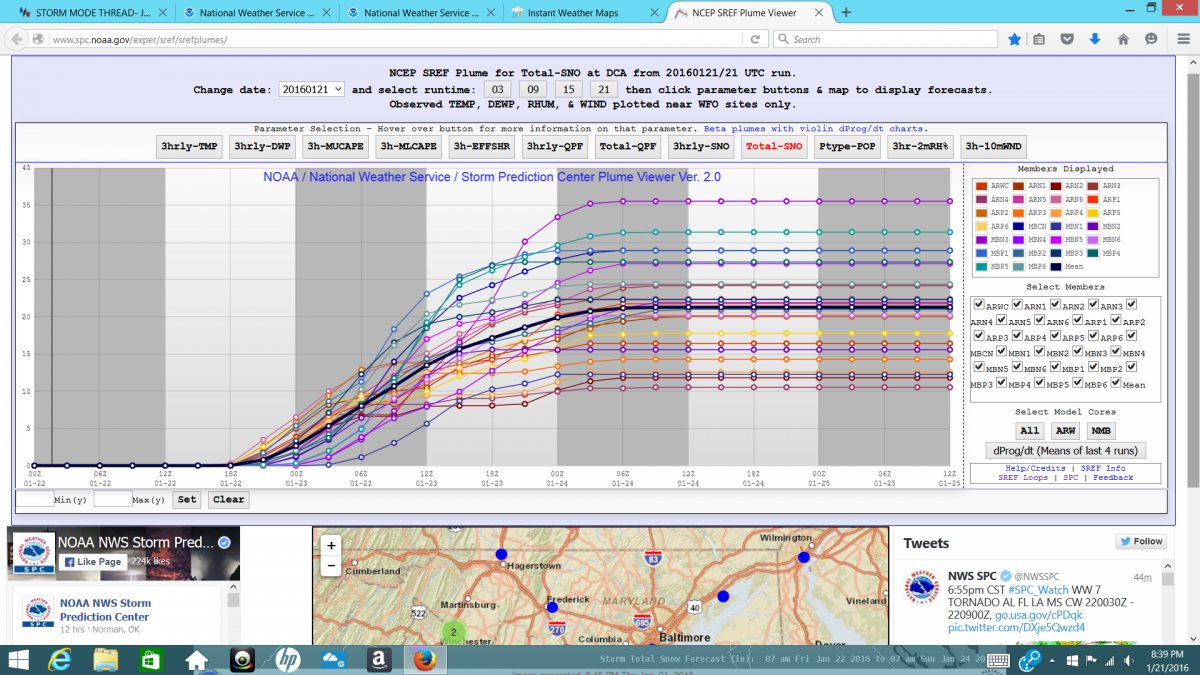Click the green cluster marker labeled 2
Viewport: 1200px width, 675px height.
pyautogui.click(x=452, y=632)
